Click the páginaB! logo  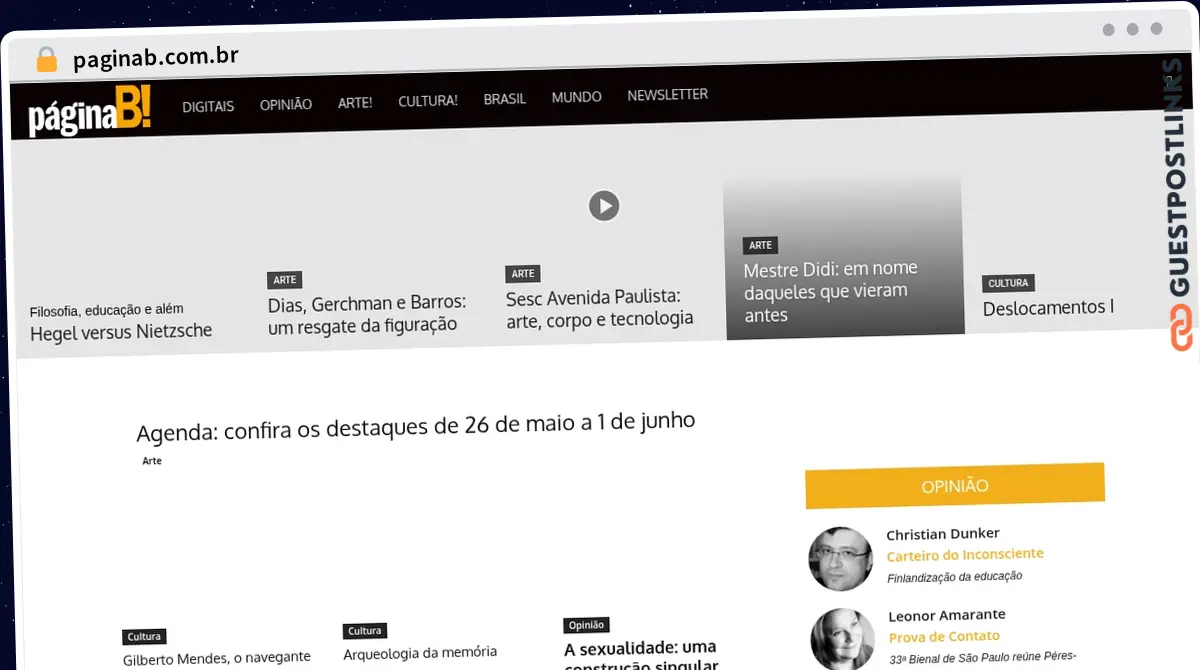point(90,113)
